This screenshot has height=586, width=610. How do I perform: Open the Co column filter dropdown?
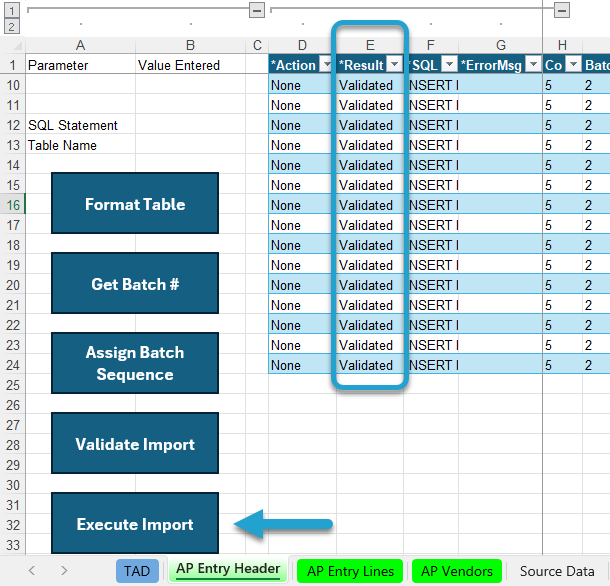click(573, 64)
